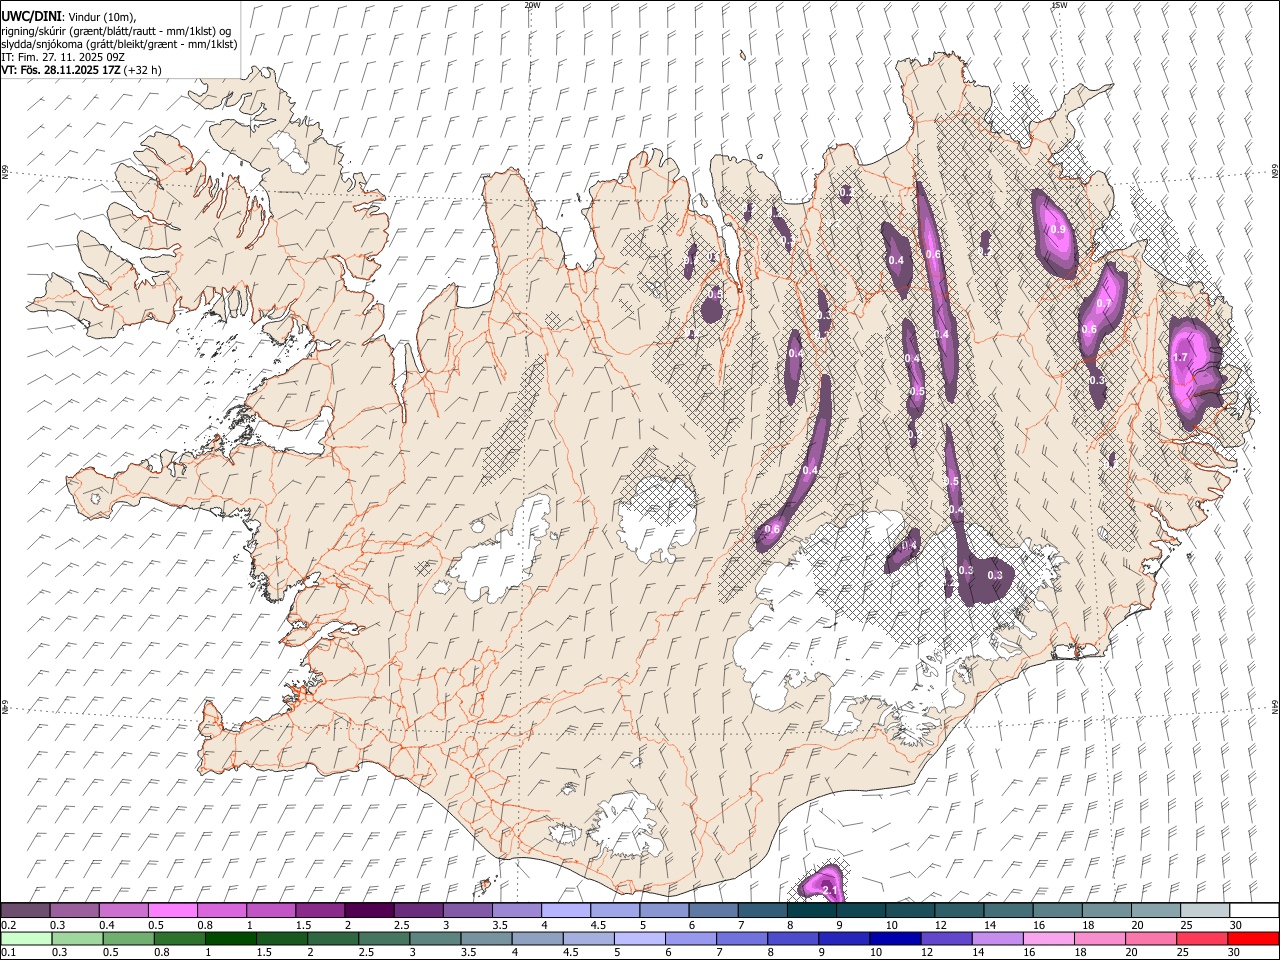Click the 'Vindur (10m)' header text
Viewport: 1280px width, 960px height.
coord(102,16)
